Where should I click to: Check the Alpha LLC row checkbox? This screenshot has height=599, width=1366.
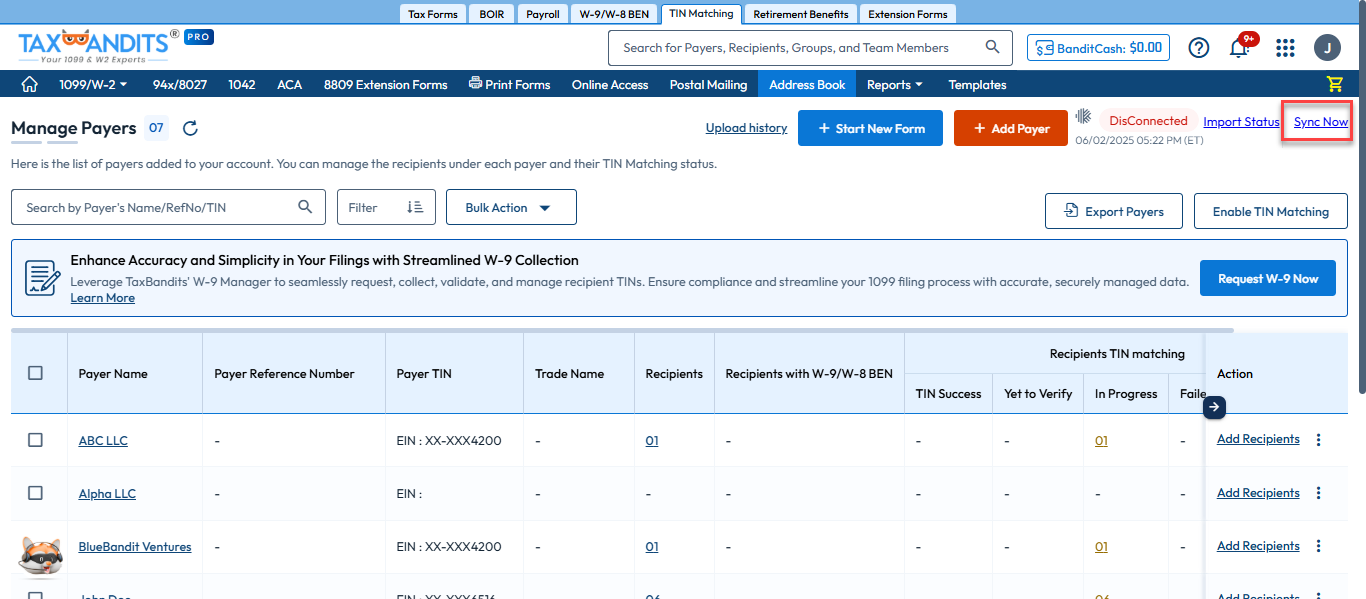coord(35,493)
